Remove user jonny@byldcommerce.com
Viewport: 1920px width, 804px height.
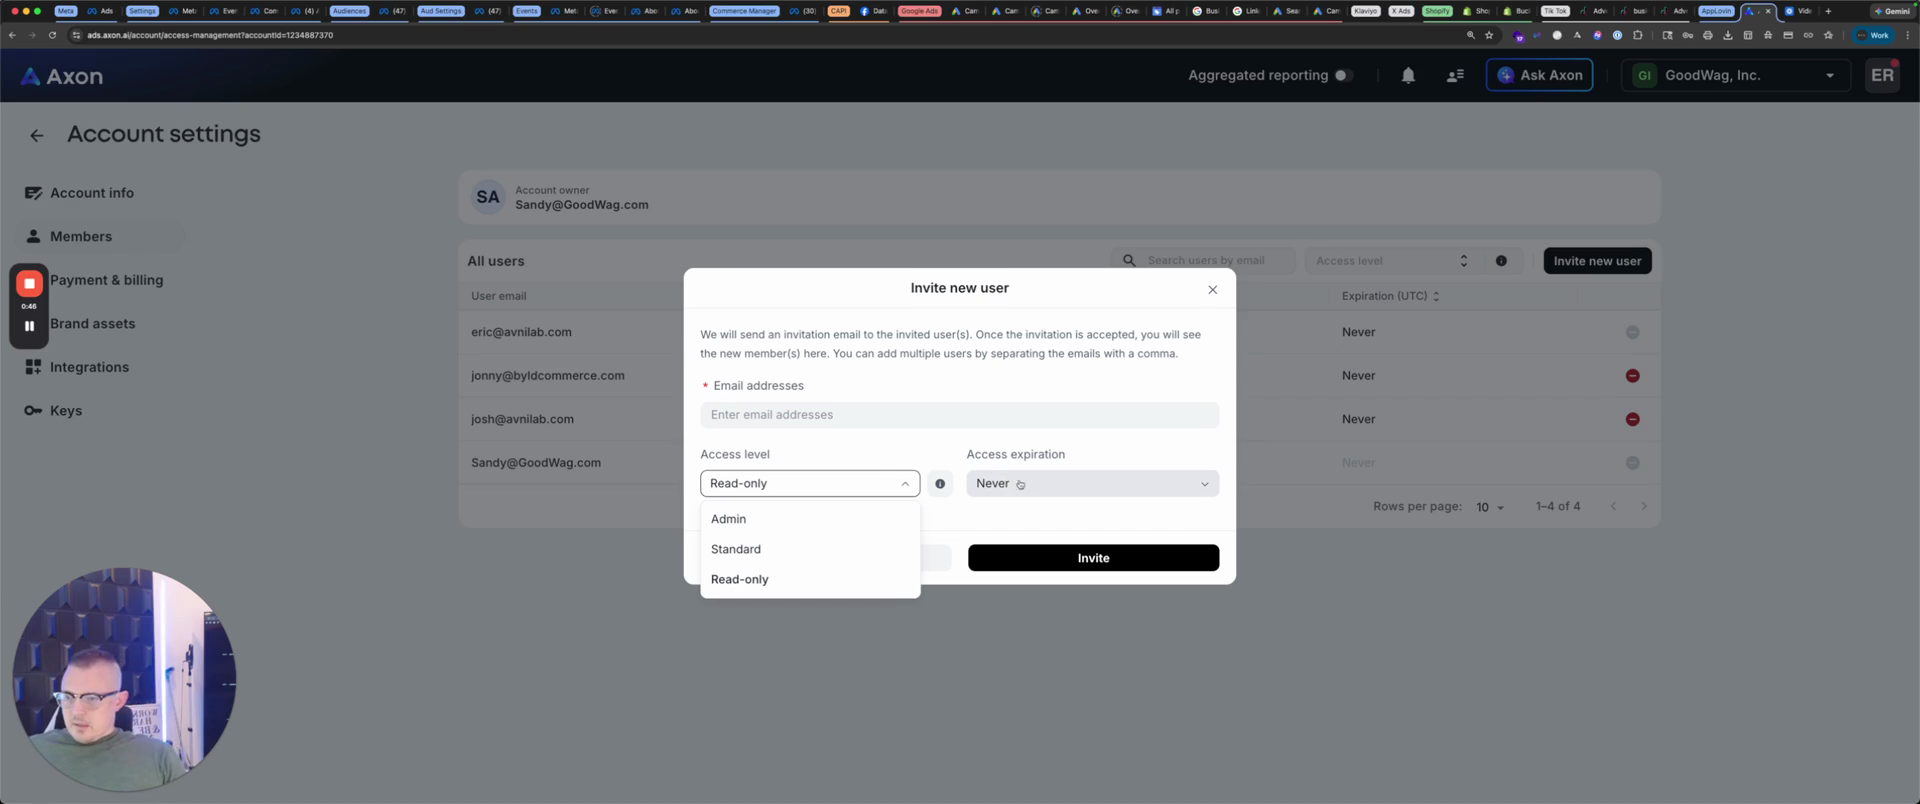1632,376
